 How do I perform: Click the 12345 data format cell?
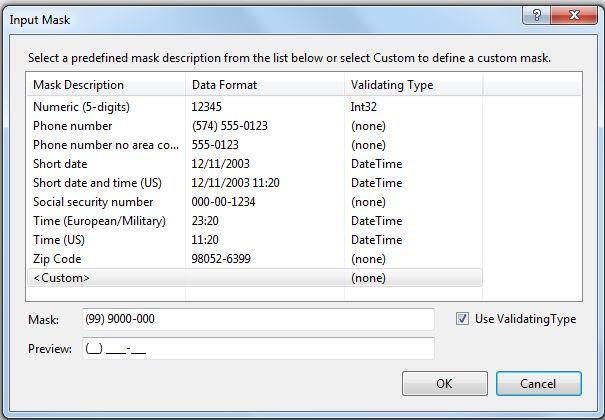pyautogui.click(x=206, y=107)
